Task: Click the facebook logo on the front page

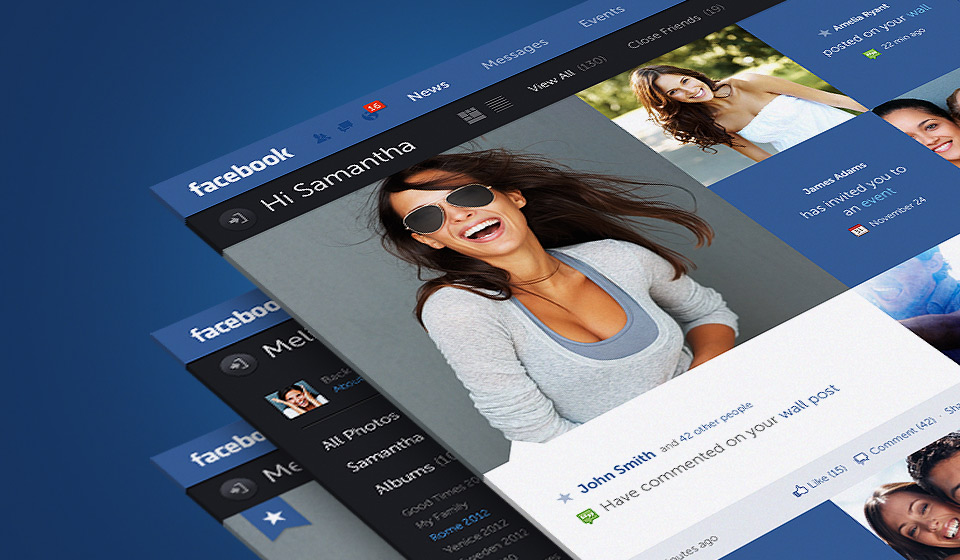Action: point(241,171)
